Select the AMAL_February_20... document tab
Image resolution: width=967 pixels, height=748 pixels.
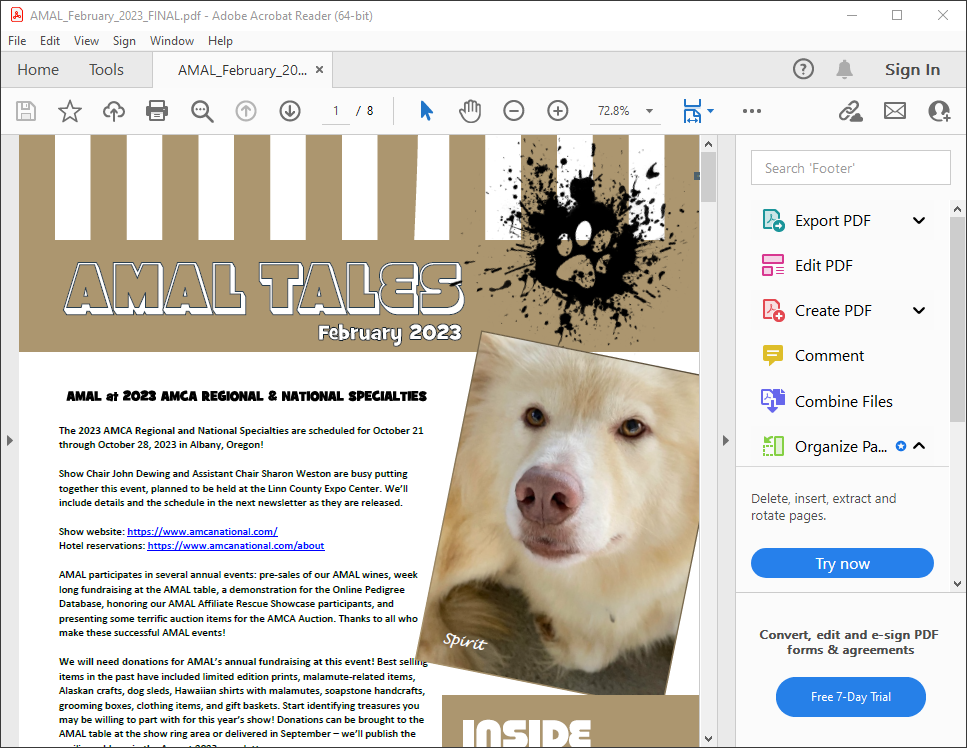pyautogui.click(x=242, y=70)
